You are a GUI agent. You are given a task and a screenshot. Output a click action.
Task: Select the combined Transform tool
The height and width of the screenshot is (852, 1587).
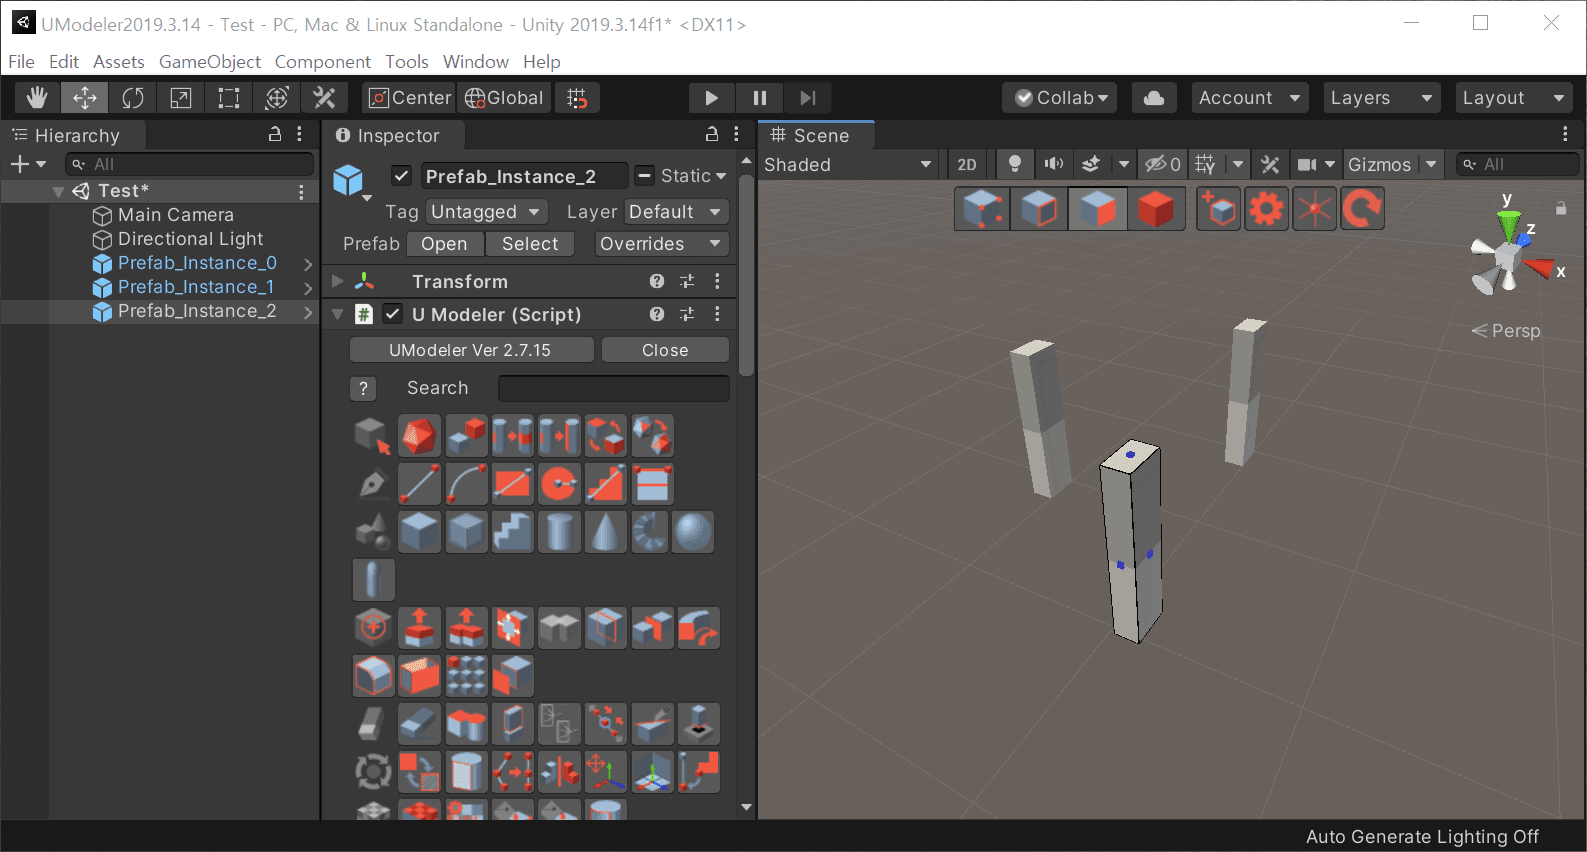277,98
